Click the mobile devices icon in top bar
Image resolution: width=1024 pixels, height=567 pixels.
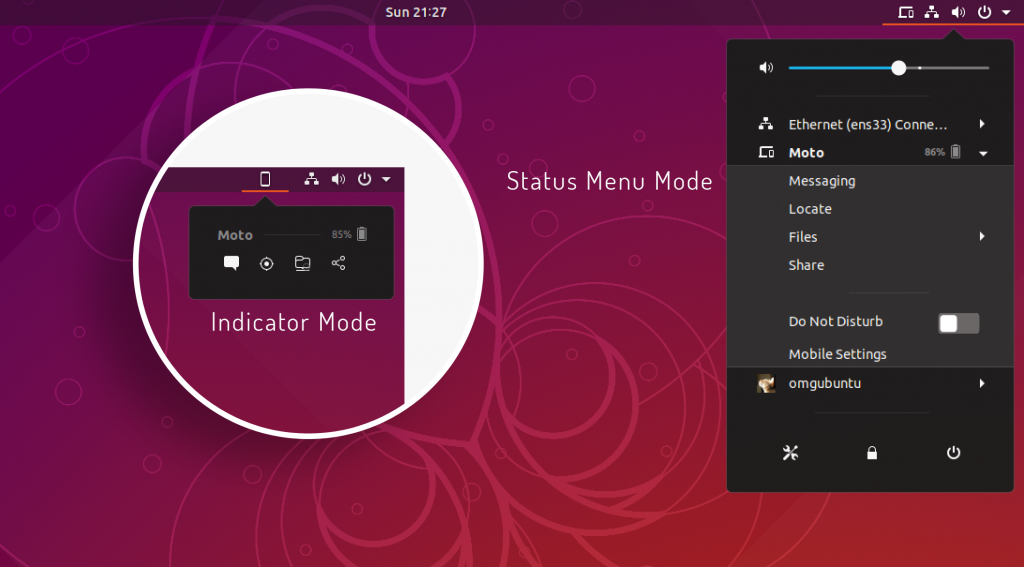pos(905,12)
